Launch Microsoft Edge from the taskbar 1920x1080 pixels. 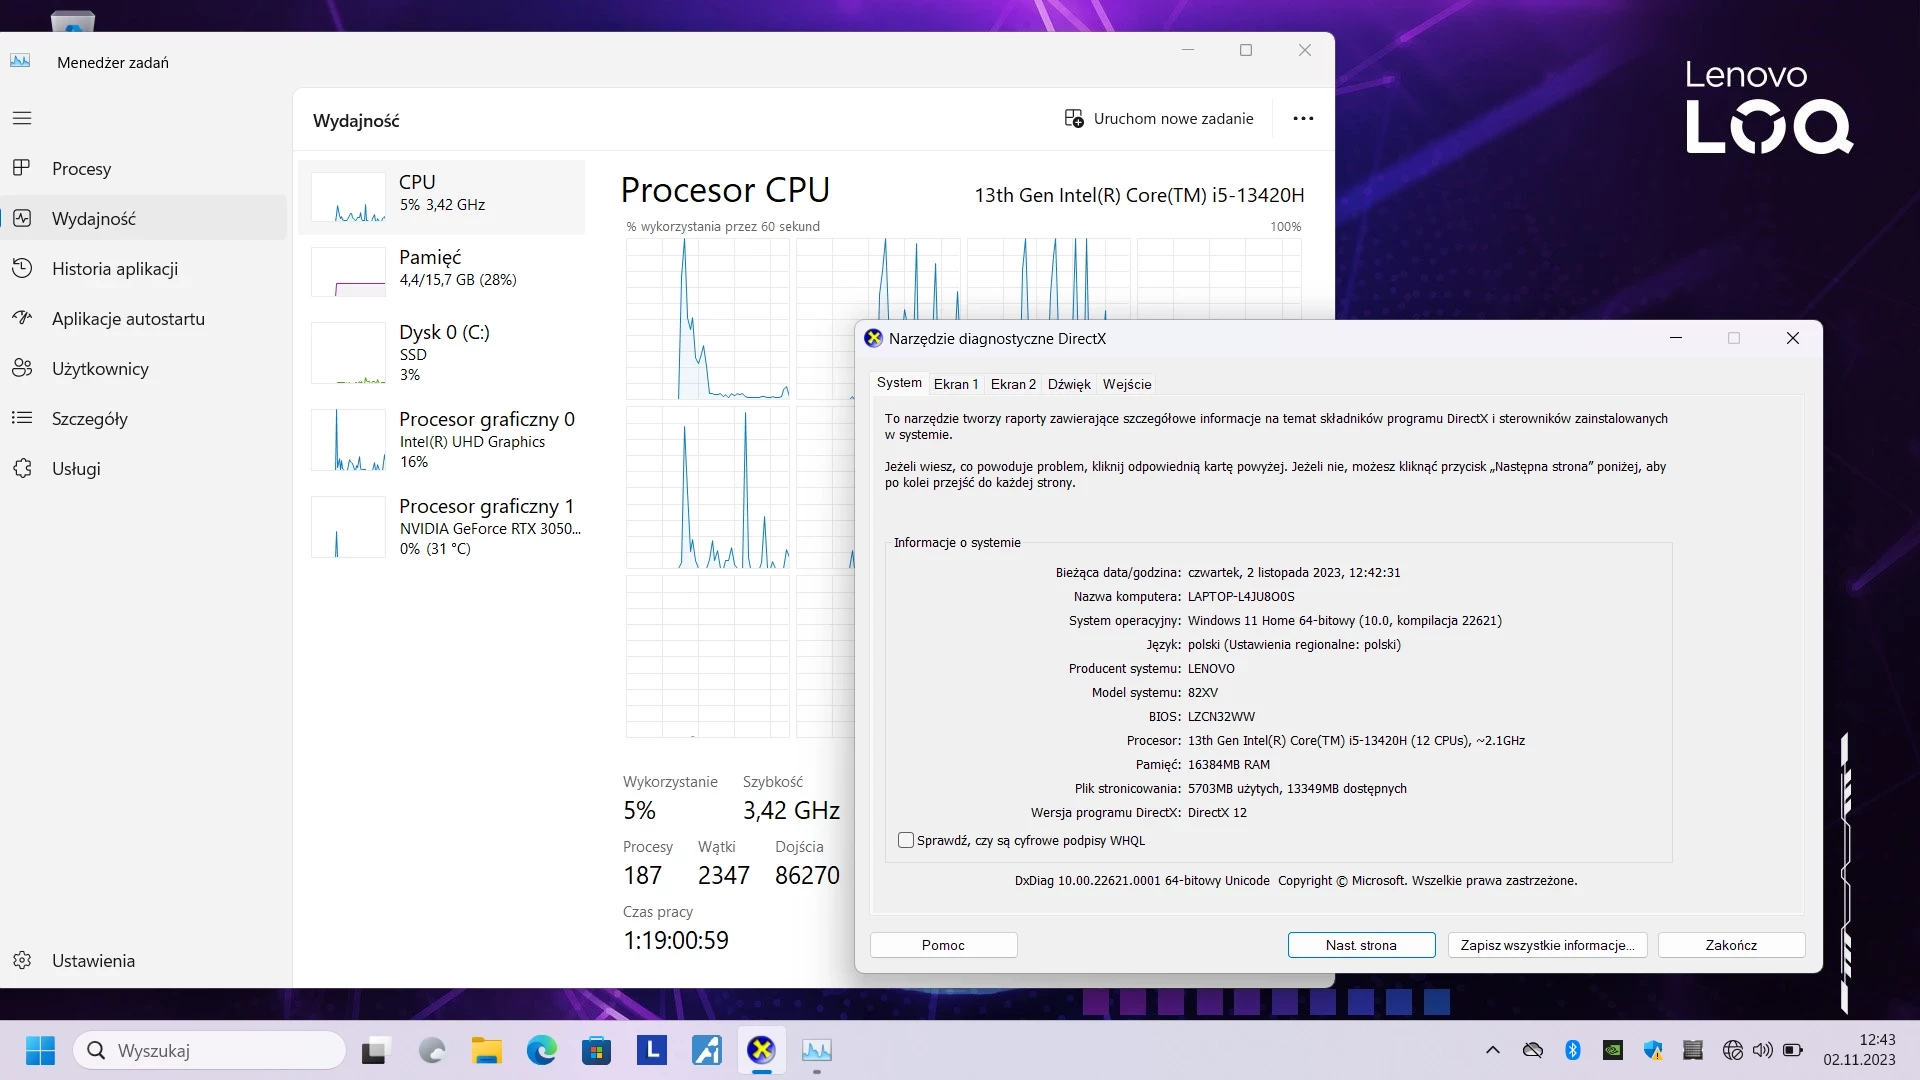pos(542,1050)
